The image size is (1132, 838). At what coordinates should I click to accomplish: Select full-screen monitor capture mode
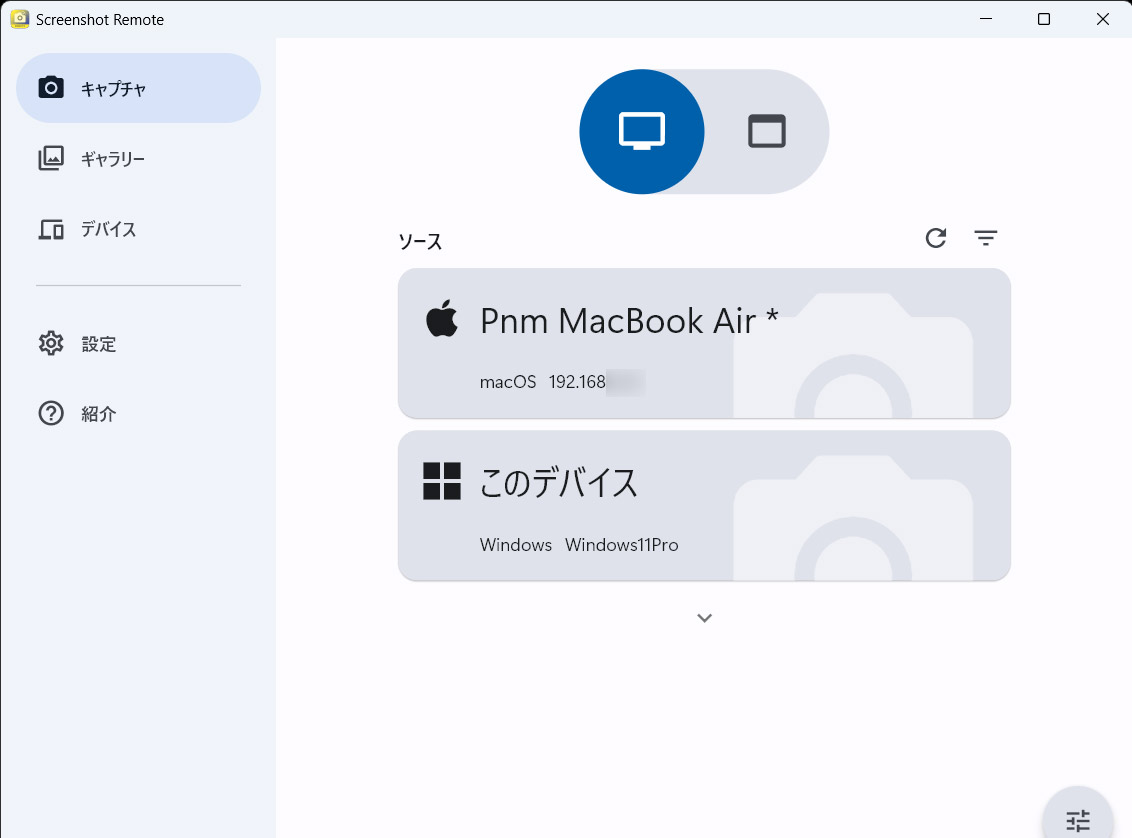point(642,131)
